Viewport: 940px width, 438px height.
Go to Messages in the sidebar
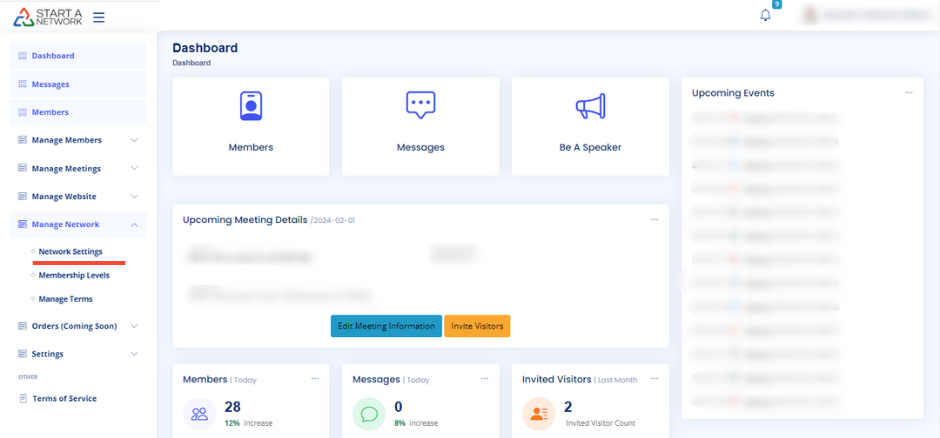tap(50, 84)
